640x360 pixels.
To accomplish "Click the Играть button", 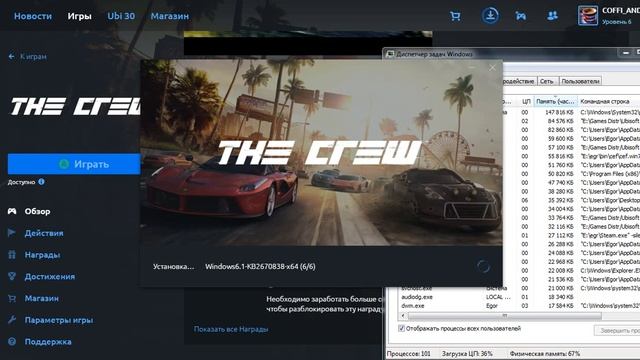I will point(74,164).
